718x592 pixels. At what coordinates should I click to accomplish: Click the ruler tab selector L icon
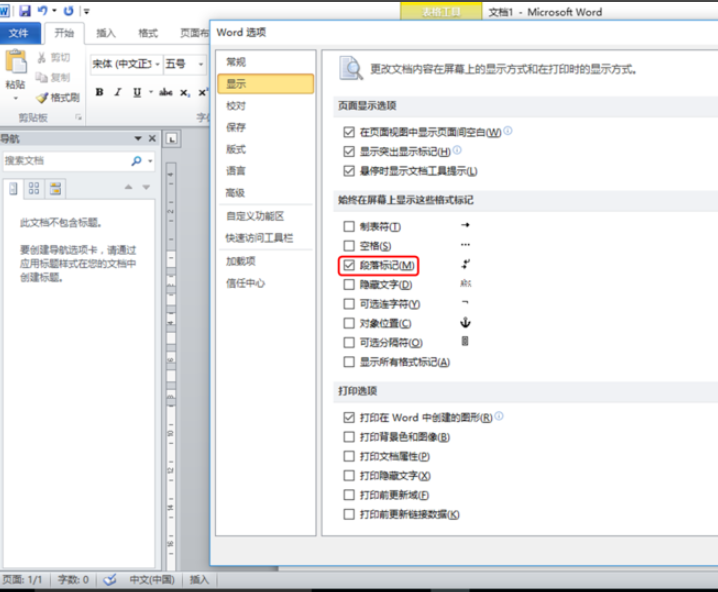[x=172, y=139]
